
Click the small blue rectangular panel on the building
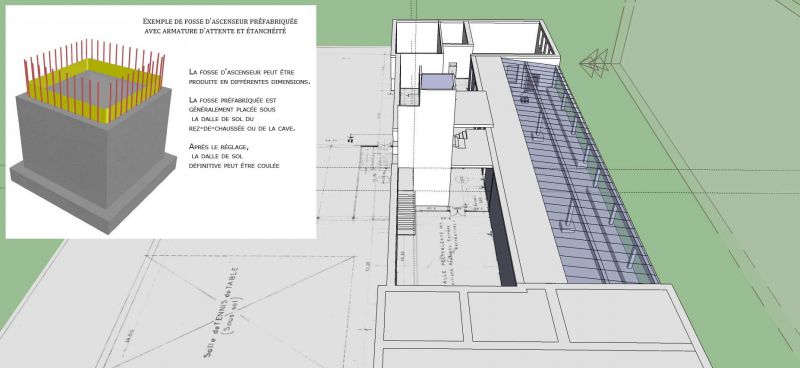point(437,82)
